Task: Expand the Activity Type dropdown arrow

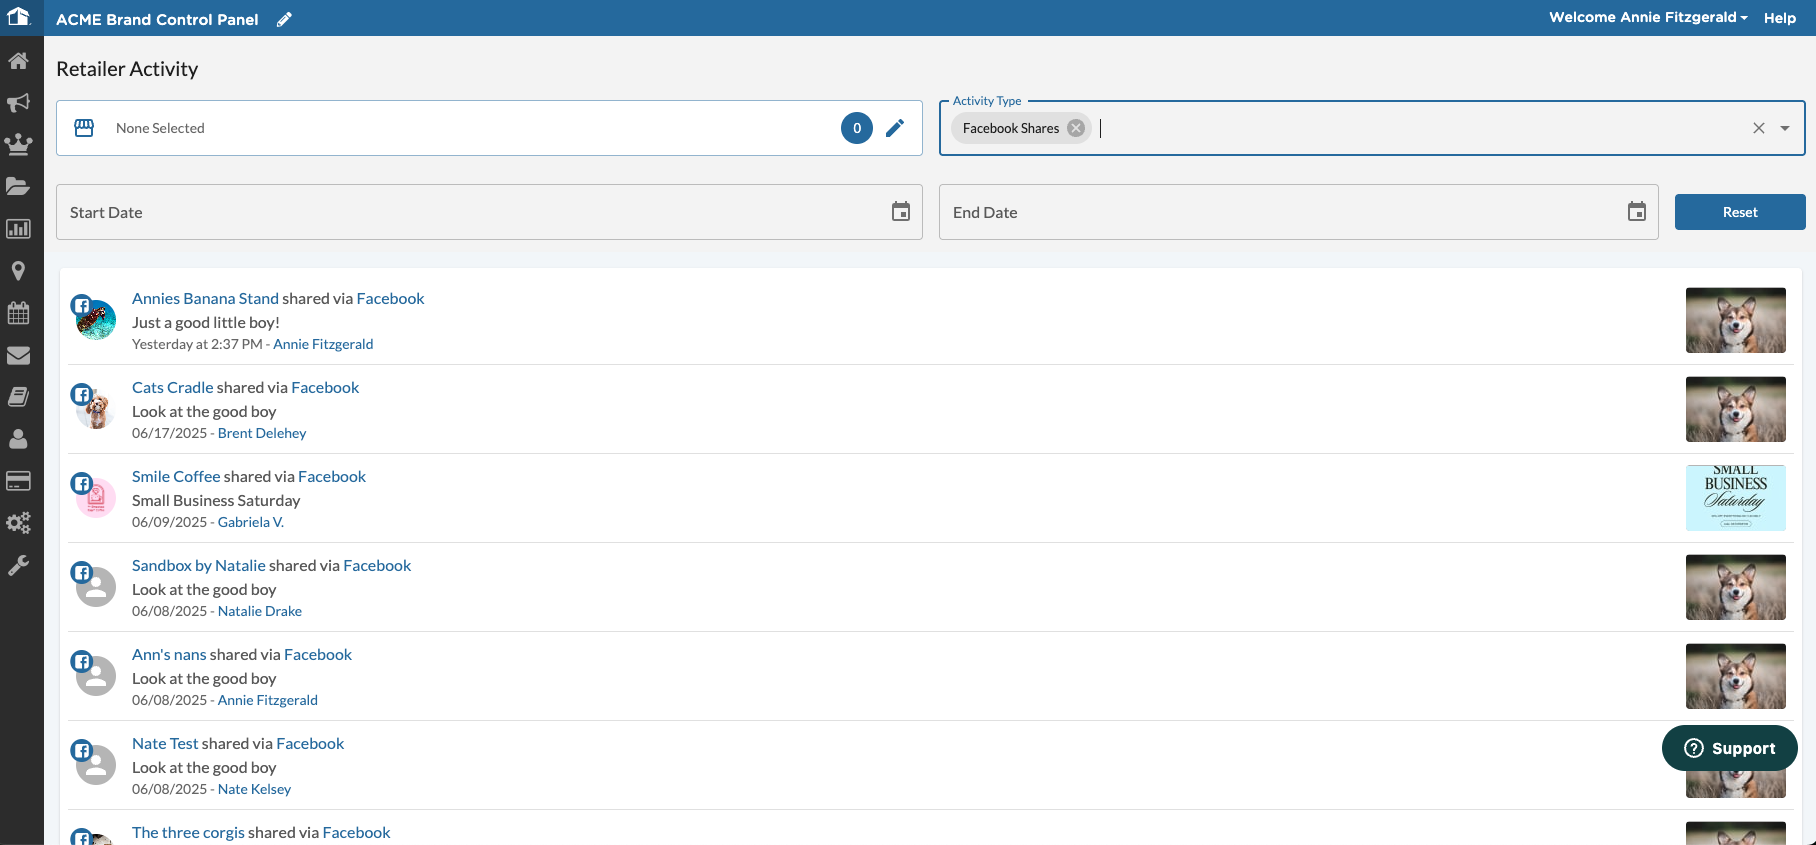Action: [1785, 128]
